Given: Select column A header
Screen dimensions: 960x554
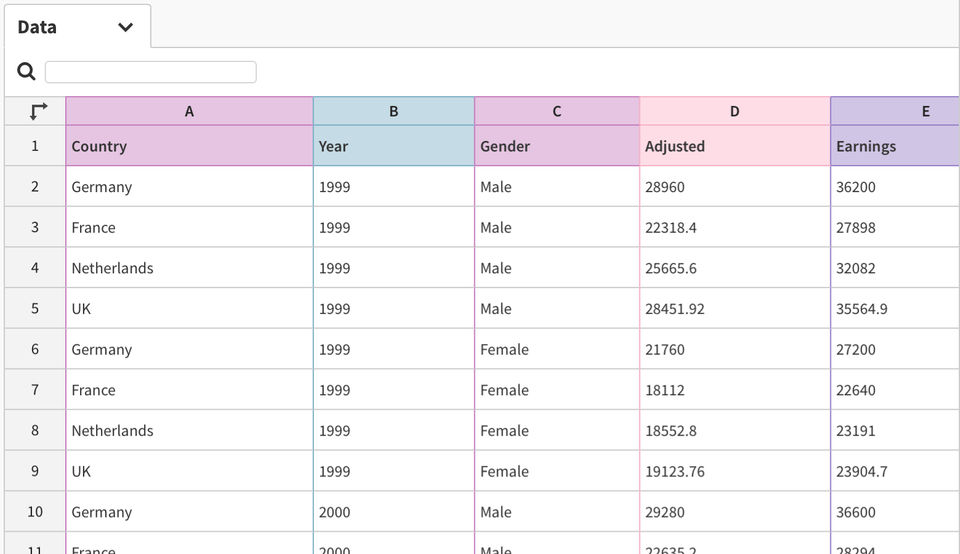Looking at the screenshot, I should 189,111.
